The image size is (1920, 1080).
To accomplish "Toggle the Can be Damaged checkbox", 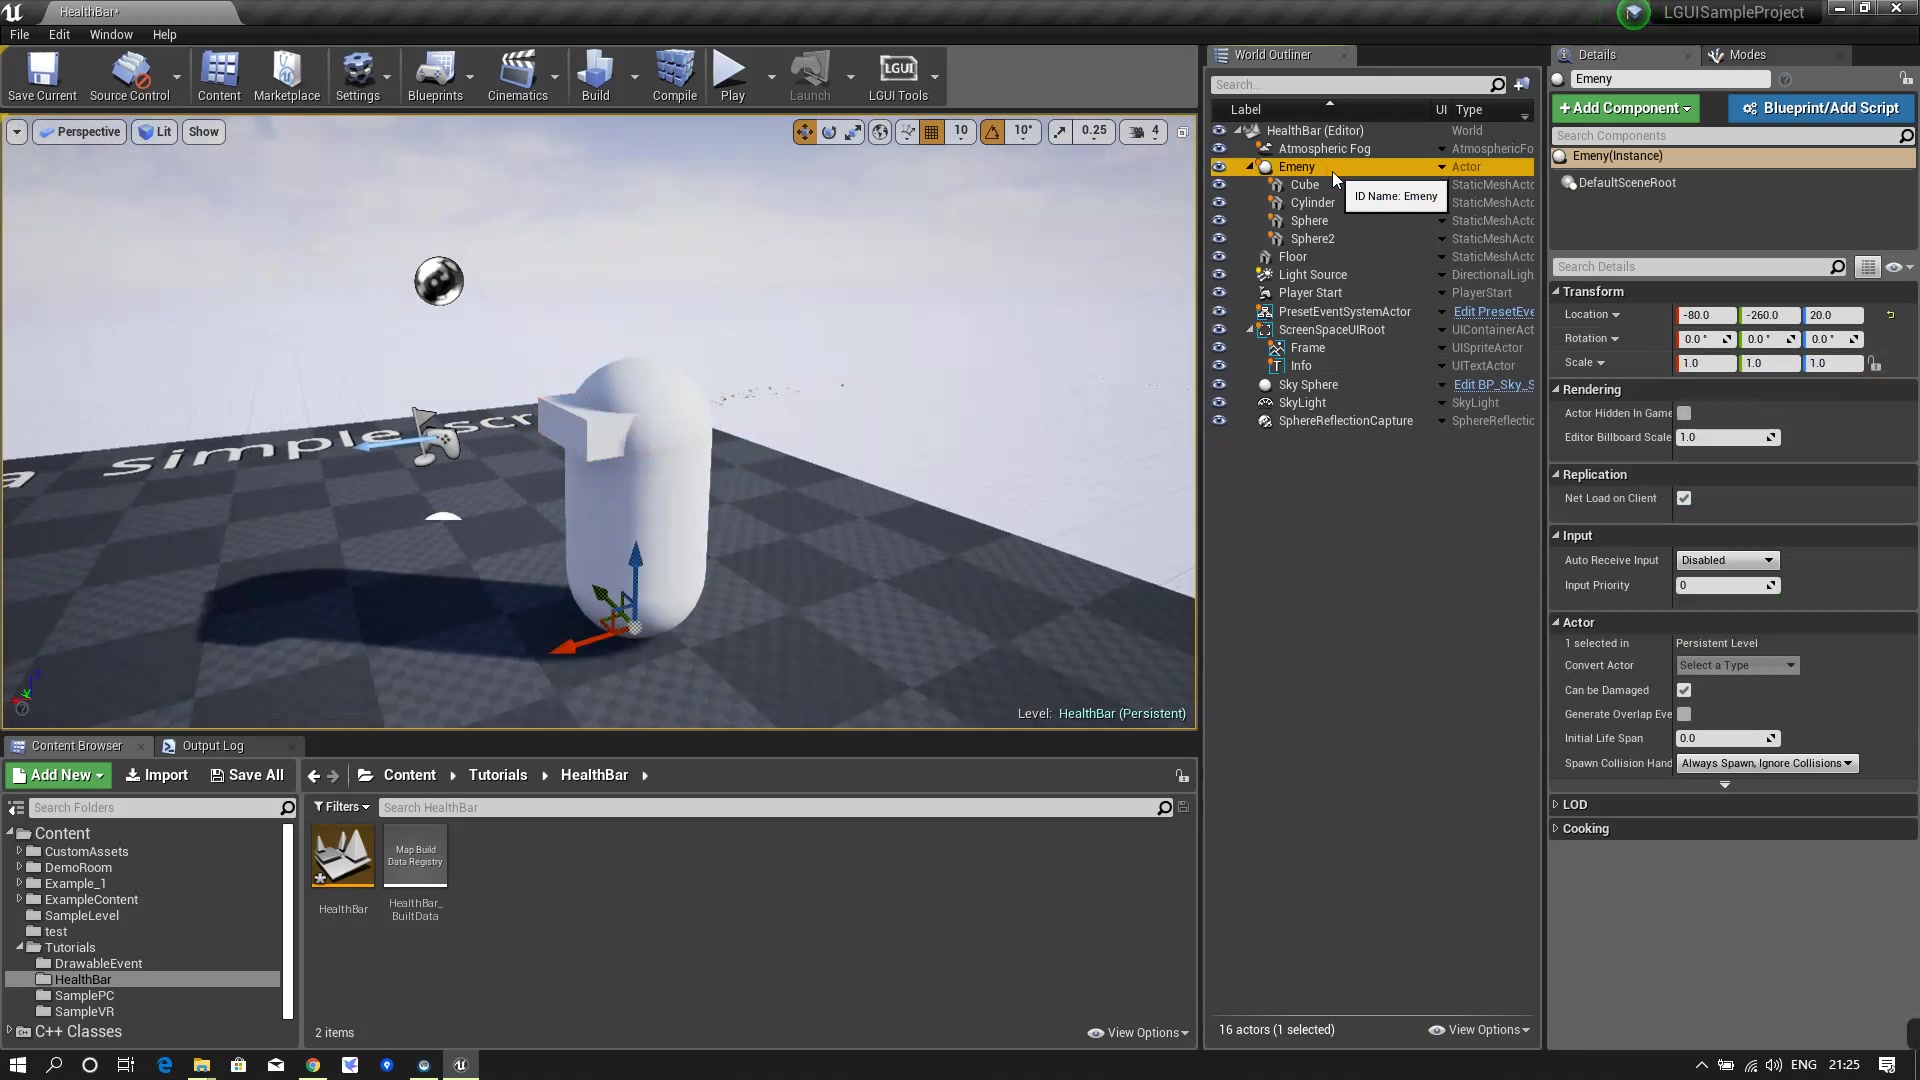I will pos(1684,690).
